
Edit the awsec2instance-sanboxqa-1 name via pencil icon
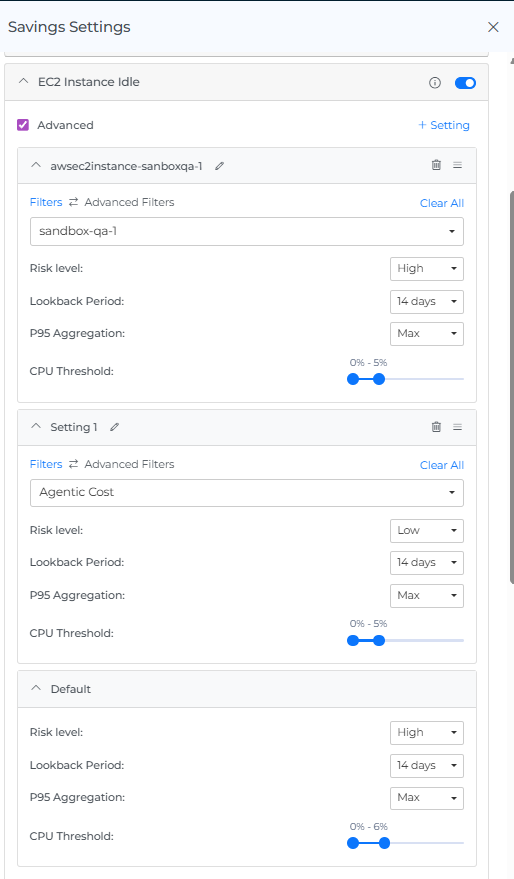[x=220, y=166]
